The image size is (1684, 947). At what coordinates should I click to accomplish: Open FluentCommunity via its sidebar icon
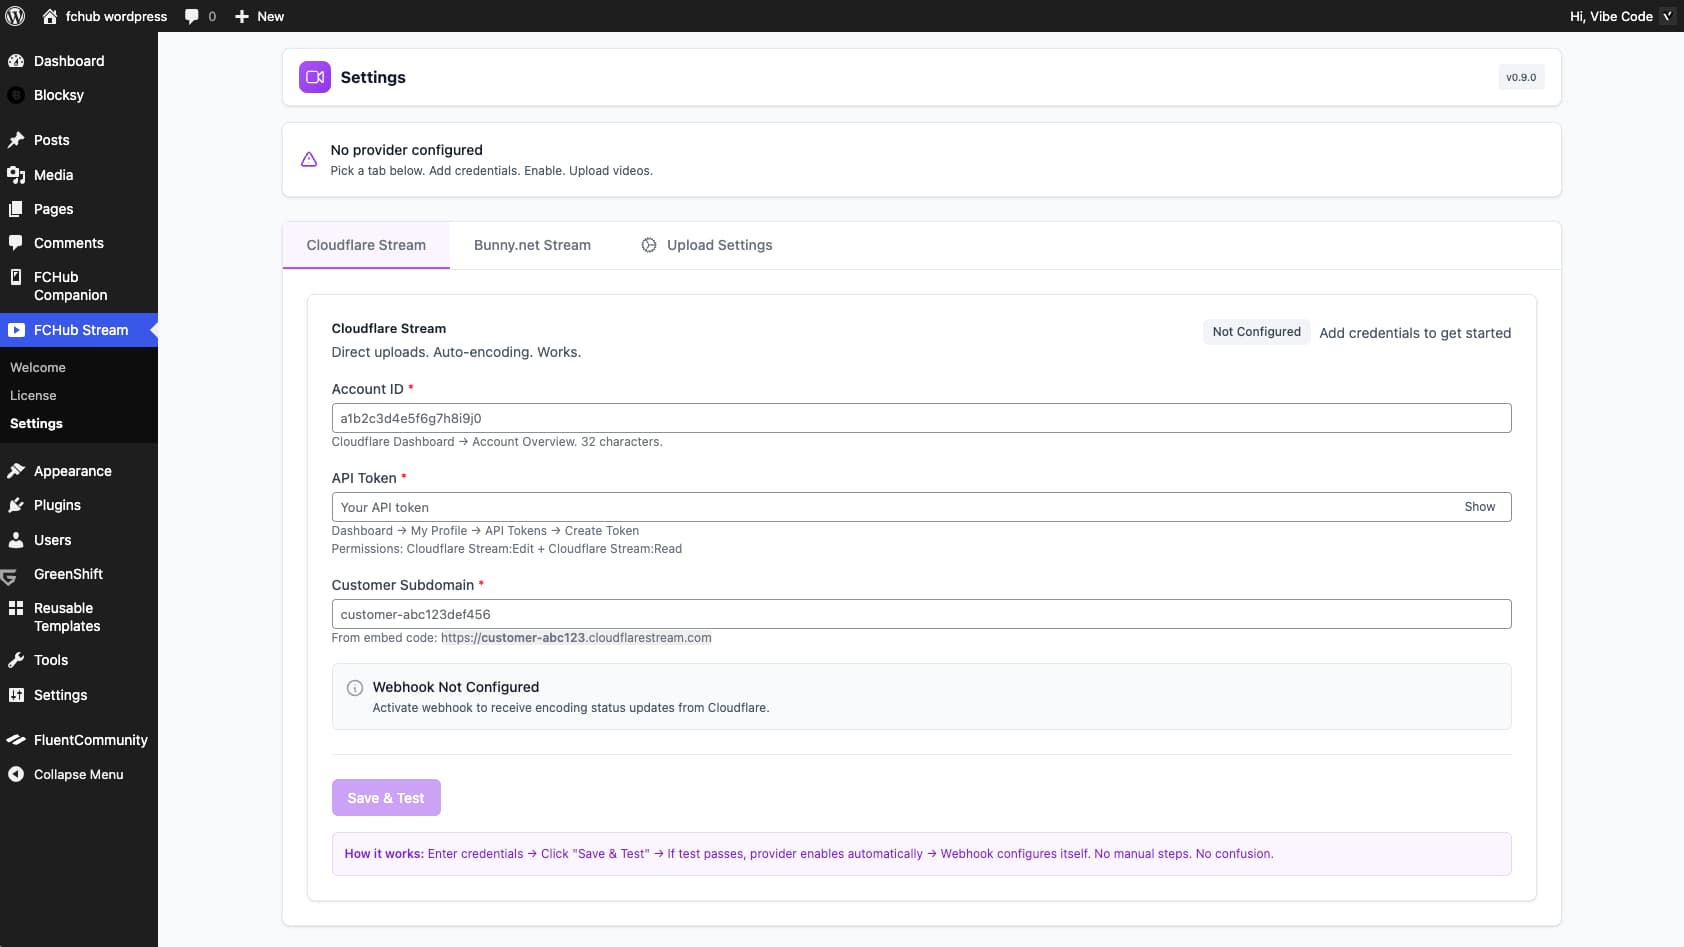(x=16, y=740)
